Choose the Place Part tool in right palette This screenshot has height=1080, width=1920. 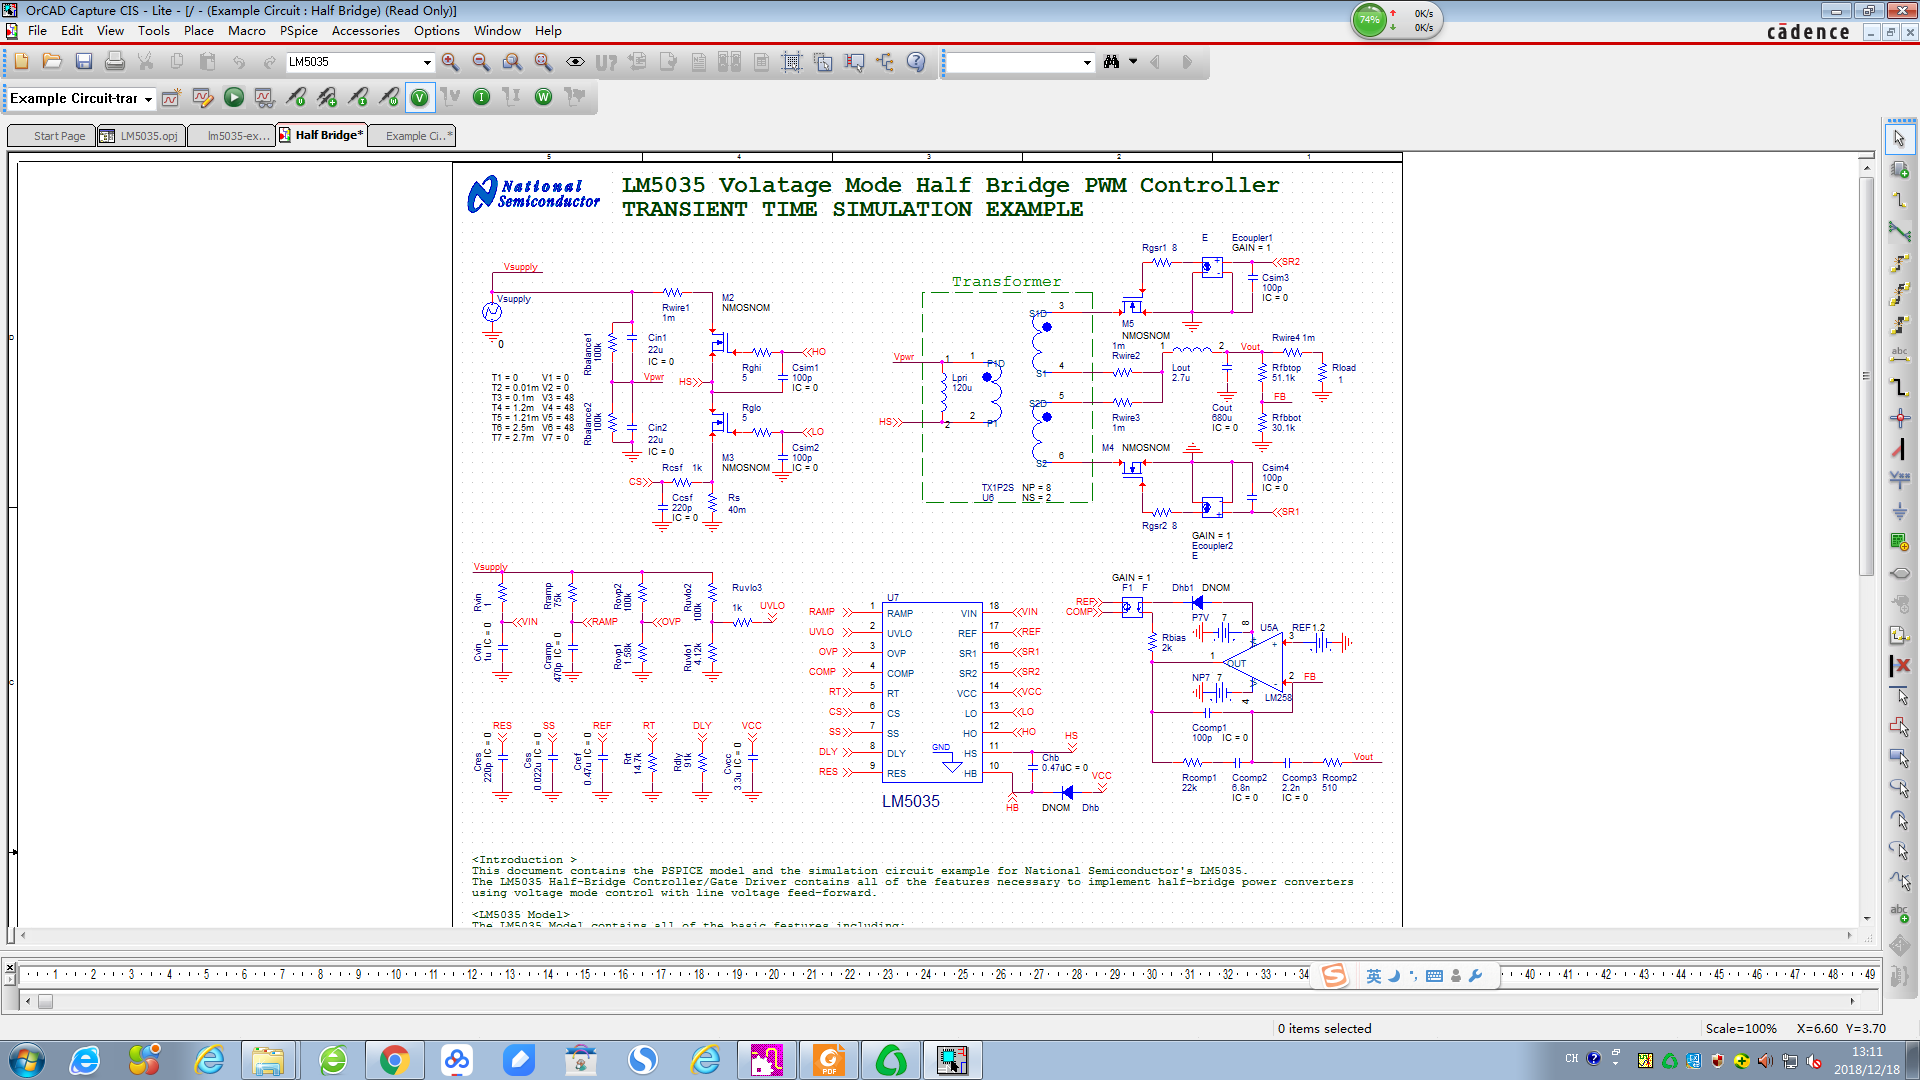(1899, 170)
